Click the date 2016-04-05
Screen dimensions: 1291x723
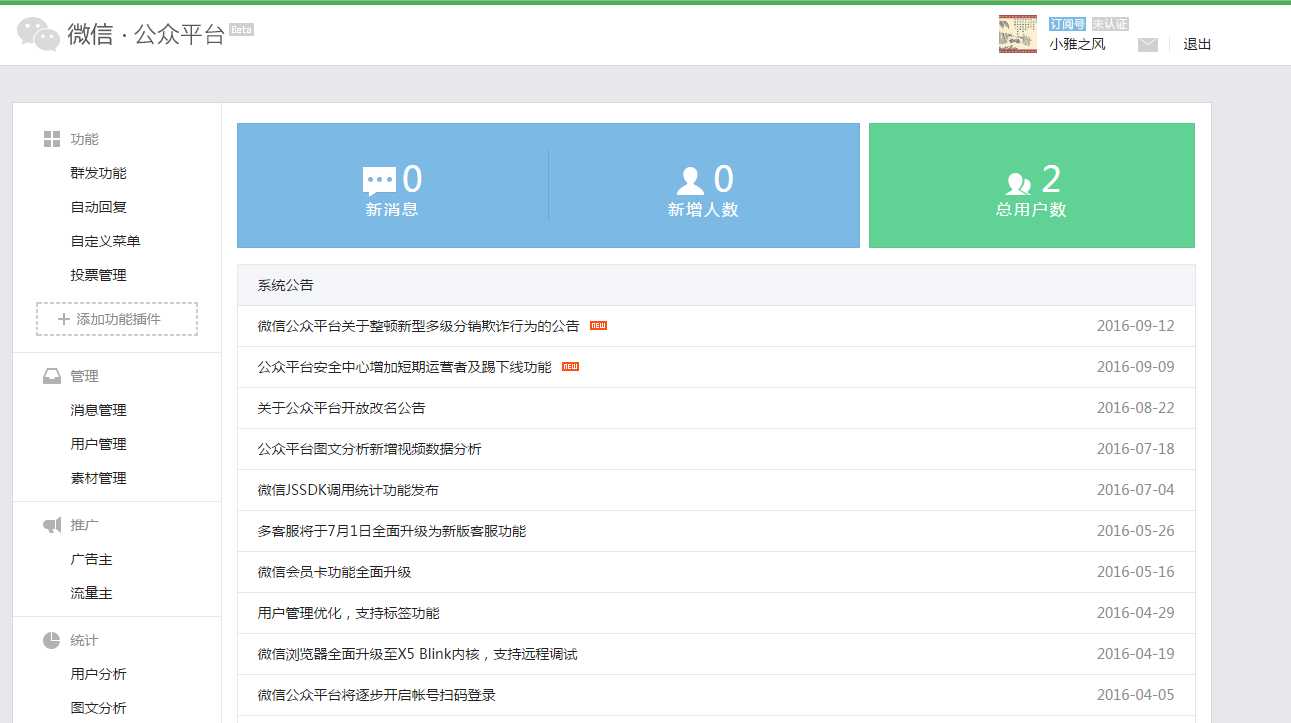point(1135,695)
